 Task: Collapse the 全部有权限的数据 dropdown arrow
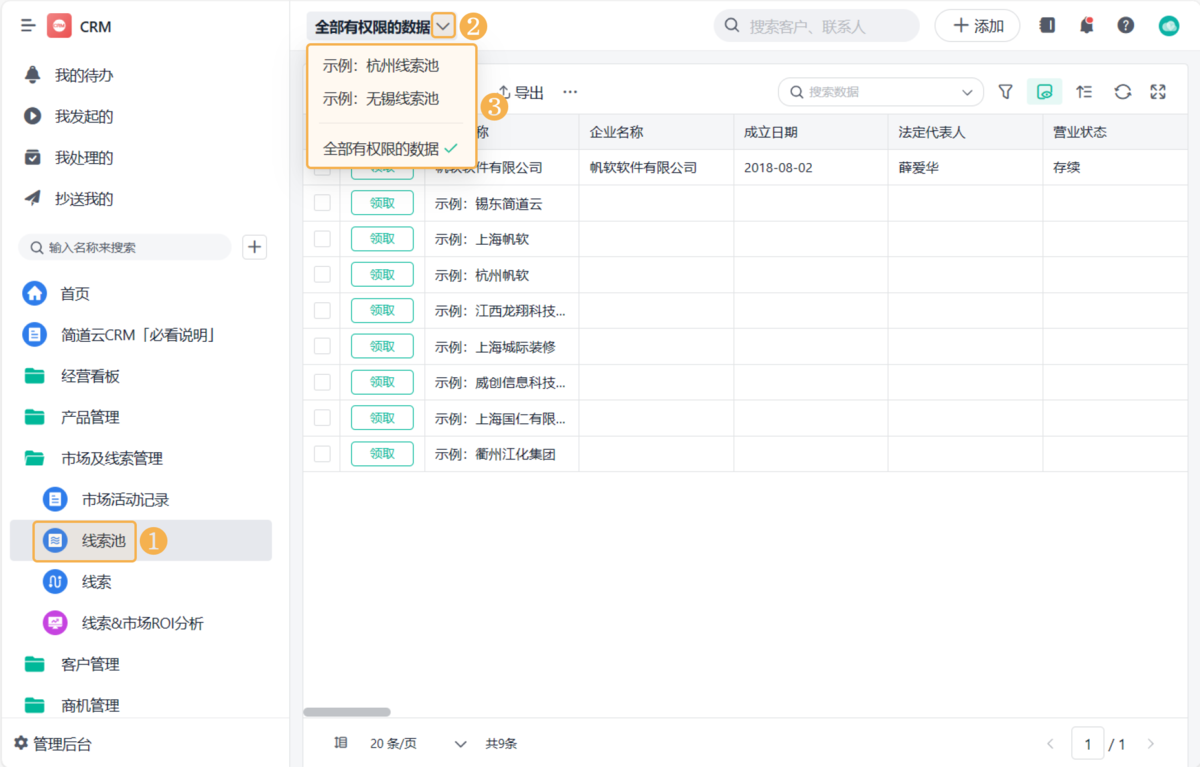point(444,27)
